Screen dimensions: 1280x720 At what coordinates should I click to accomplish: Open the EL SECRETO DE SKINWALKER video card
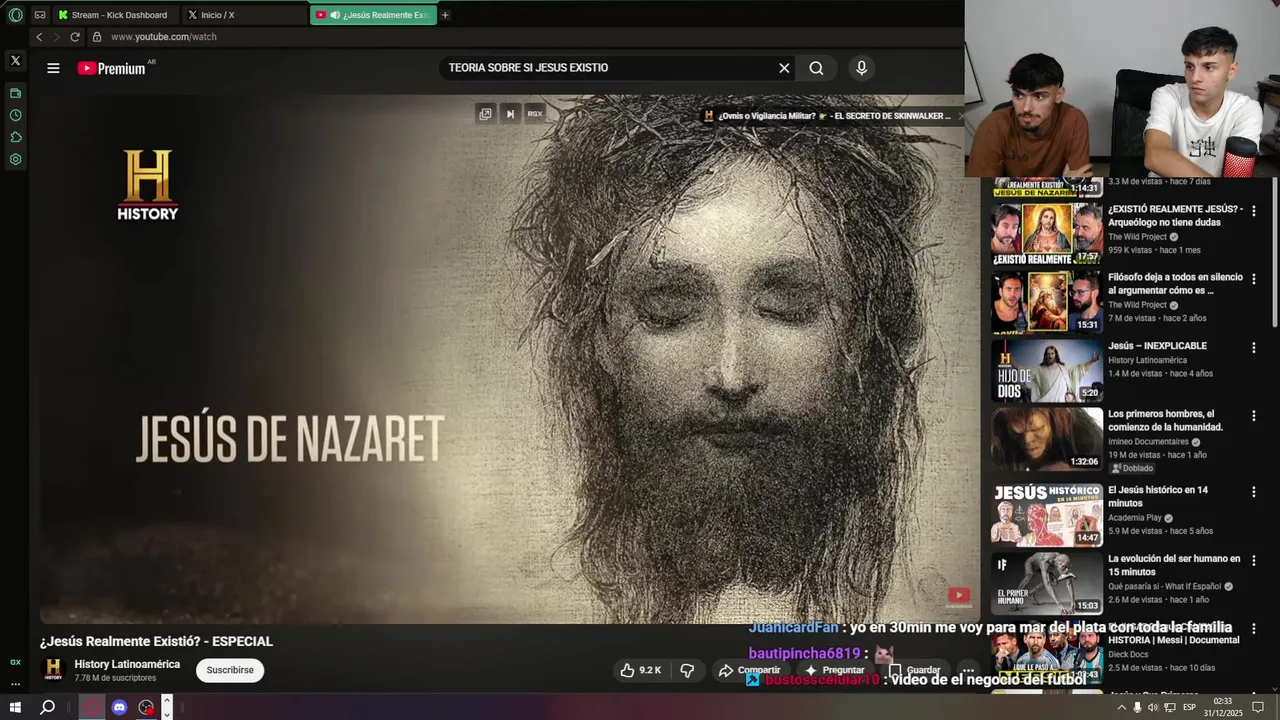(827, 116)
